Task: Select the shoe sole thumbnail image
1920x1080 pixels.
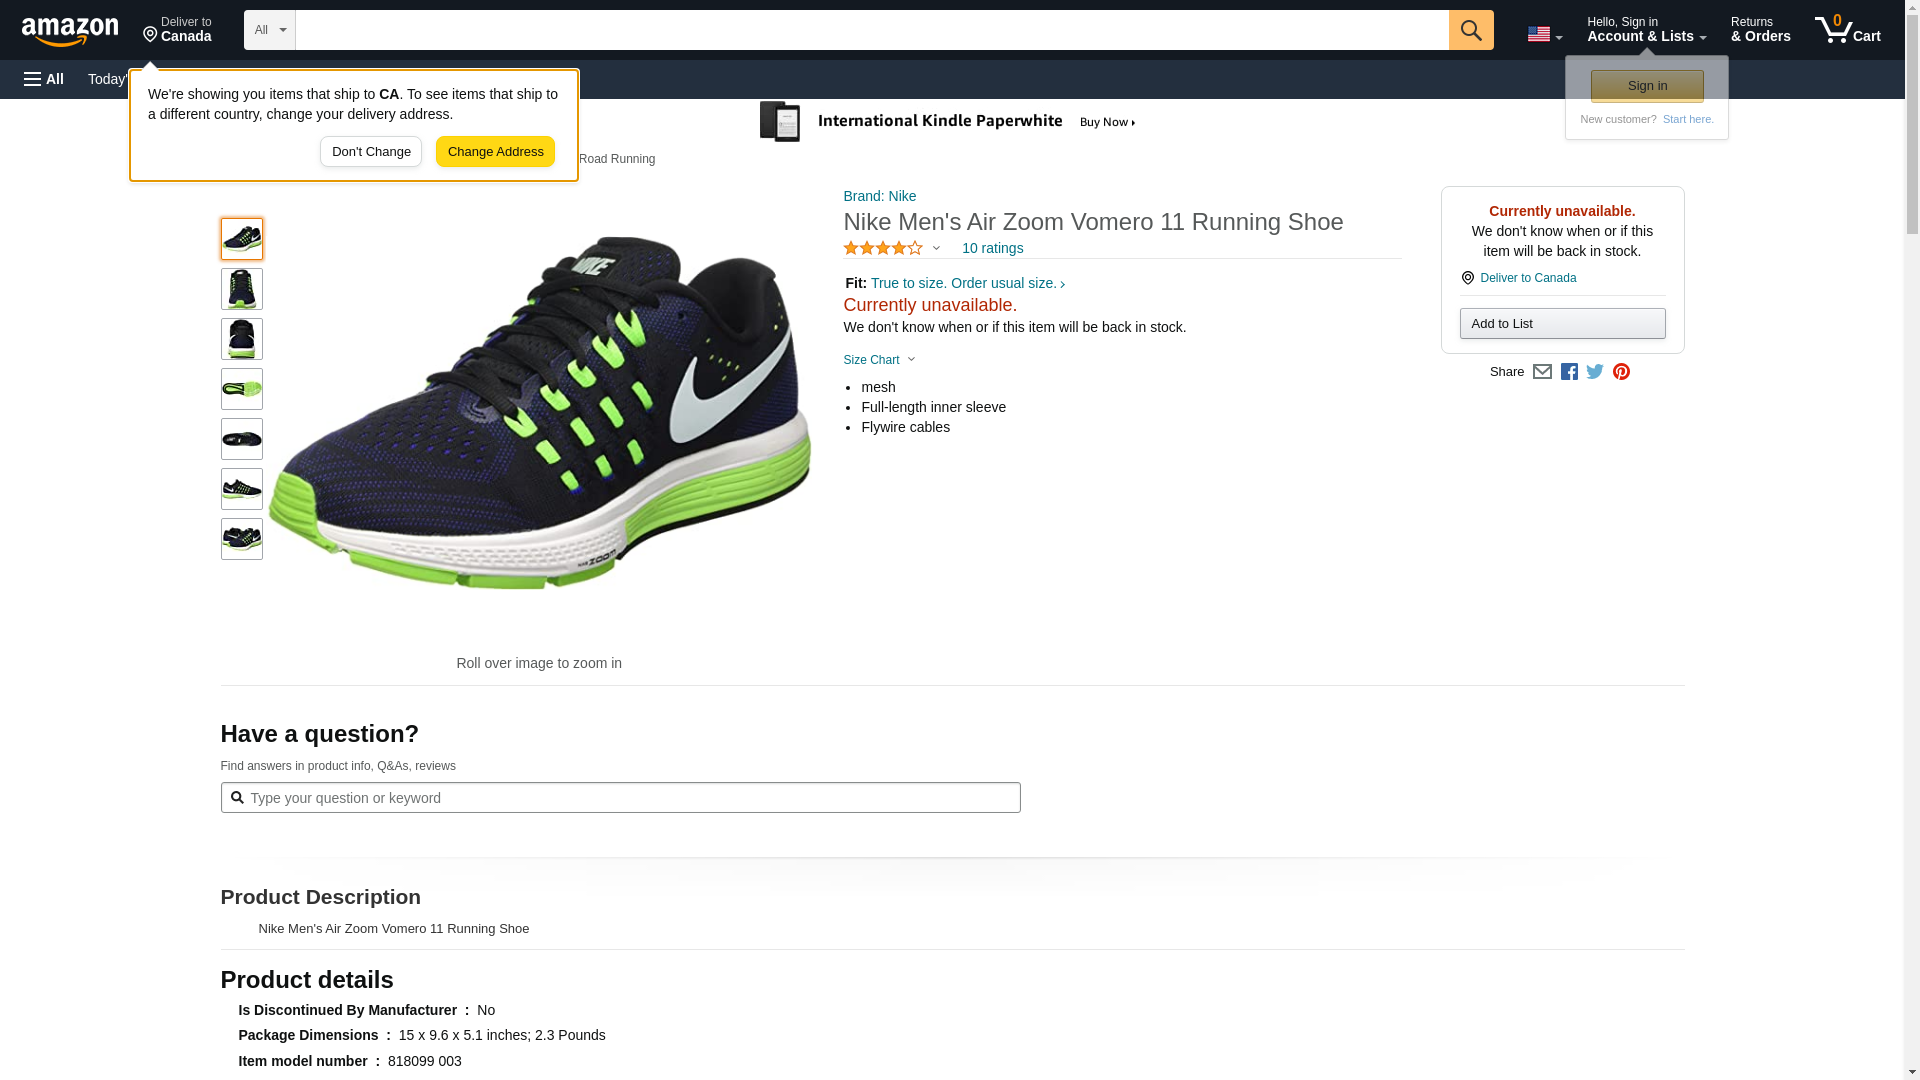Action: [241, 389]
